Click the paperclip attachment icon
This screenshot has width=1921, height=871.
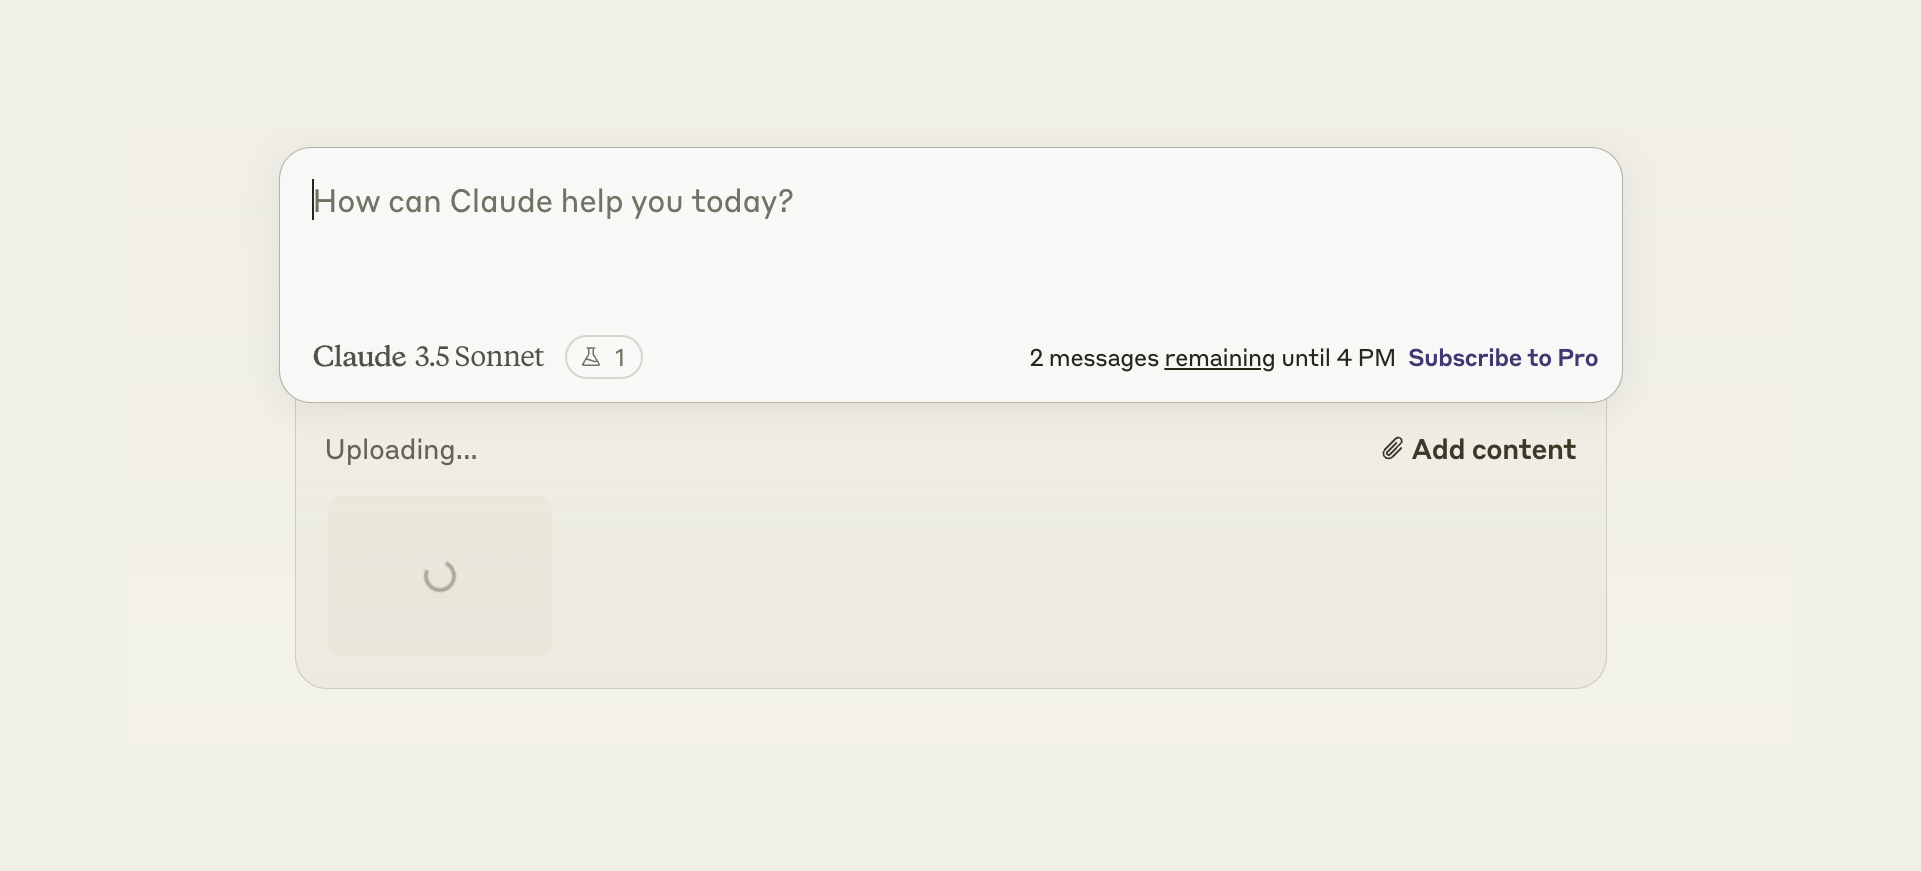tap(1392, 449)
